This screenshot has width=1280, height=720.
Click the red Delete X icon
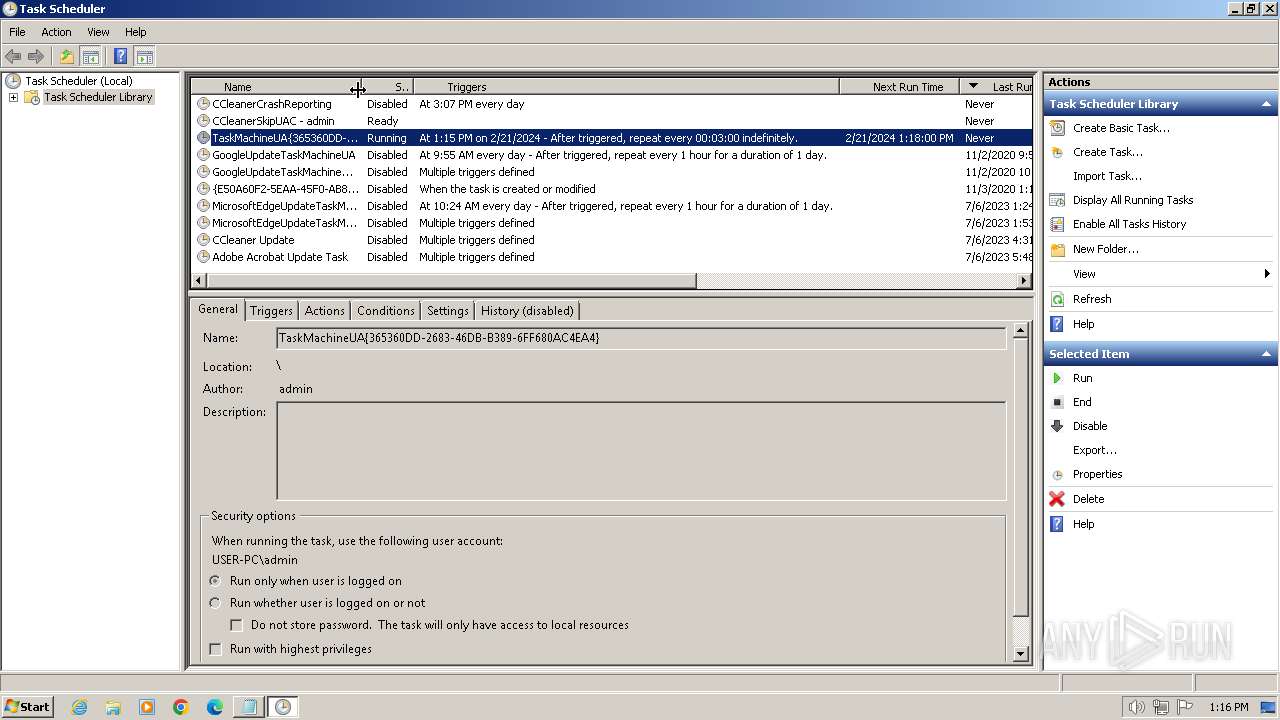[1057, 499]
